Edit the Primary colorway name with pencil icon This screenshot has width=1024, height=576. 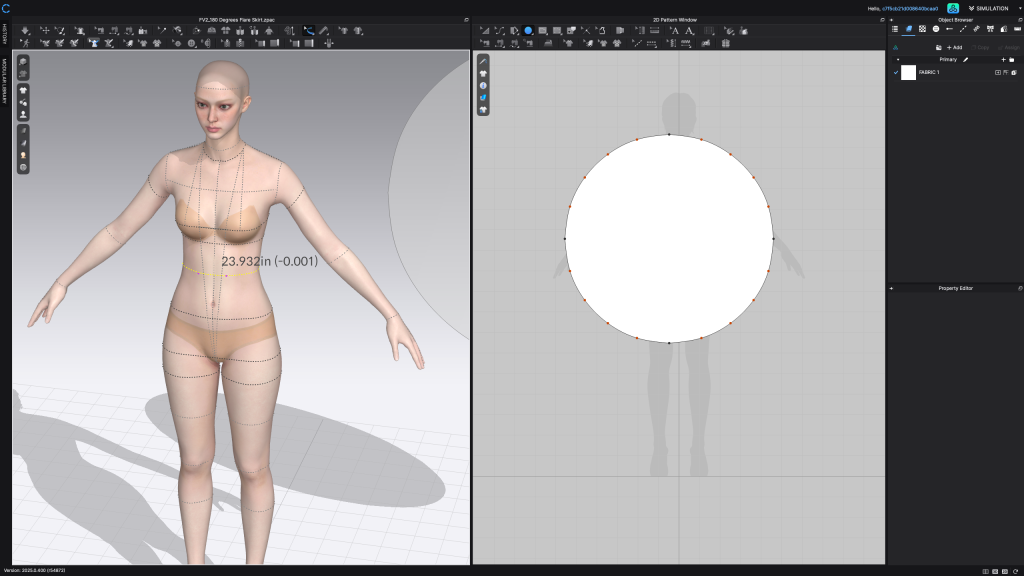(966, 59)
